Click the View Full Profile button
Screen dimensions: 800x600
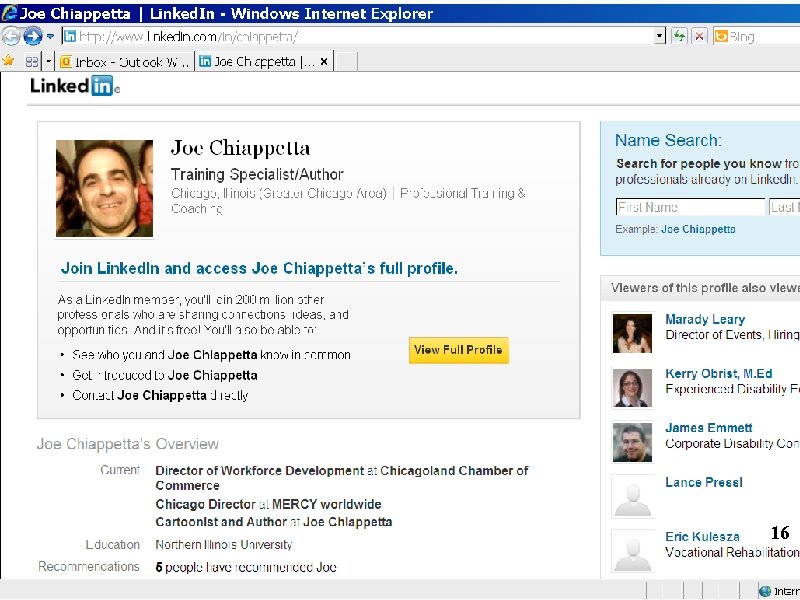(x=459, y=350)
